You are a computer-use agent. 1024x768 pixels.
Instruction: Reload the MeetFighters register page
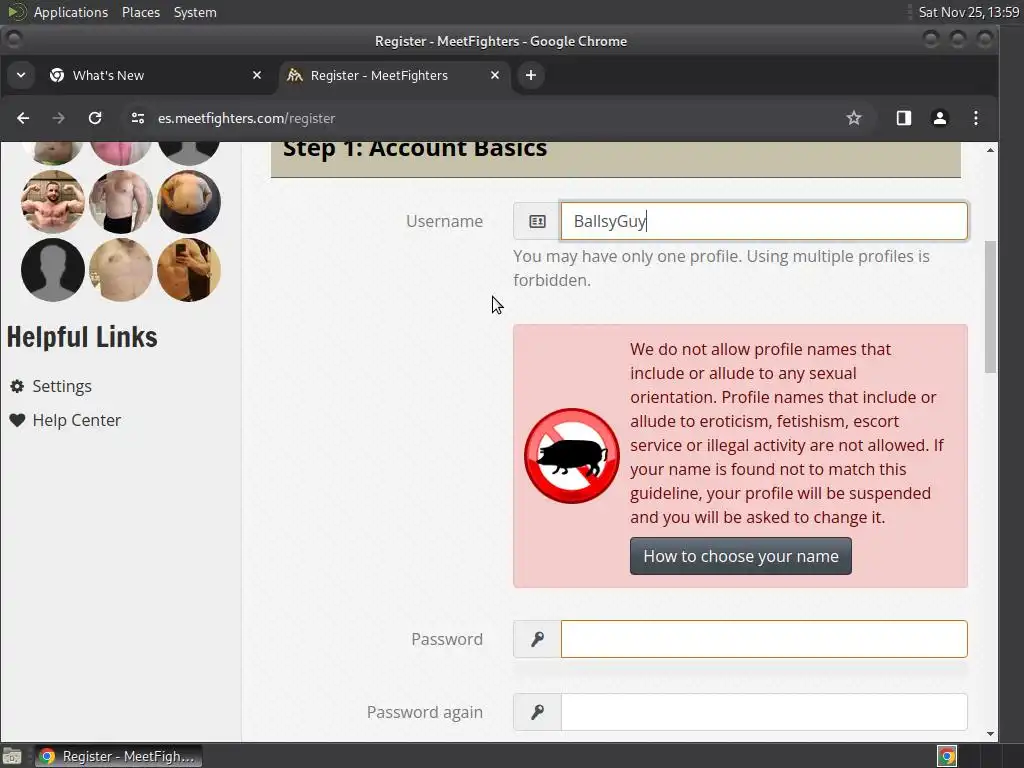95,118
